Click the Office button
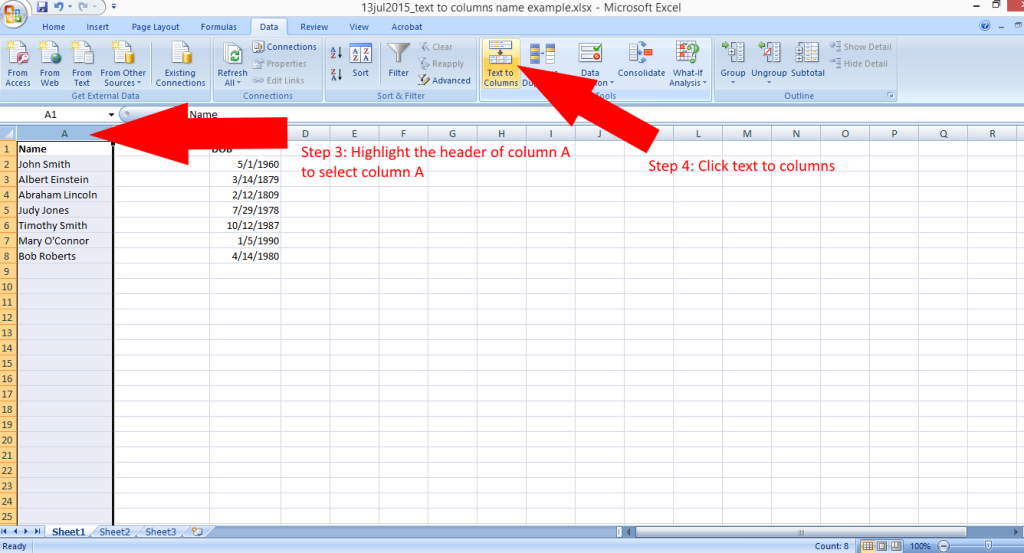 click(x=13, y=13)
